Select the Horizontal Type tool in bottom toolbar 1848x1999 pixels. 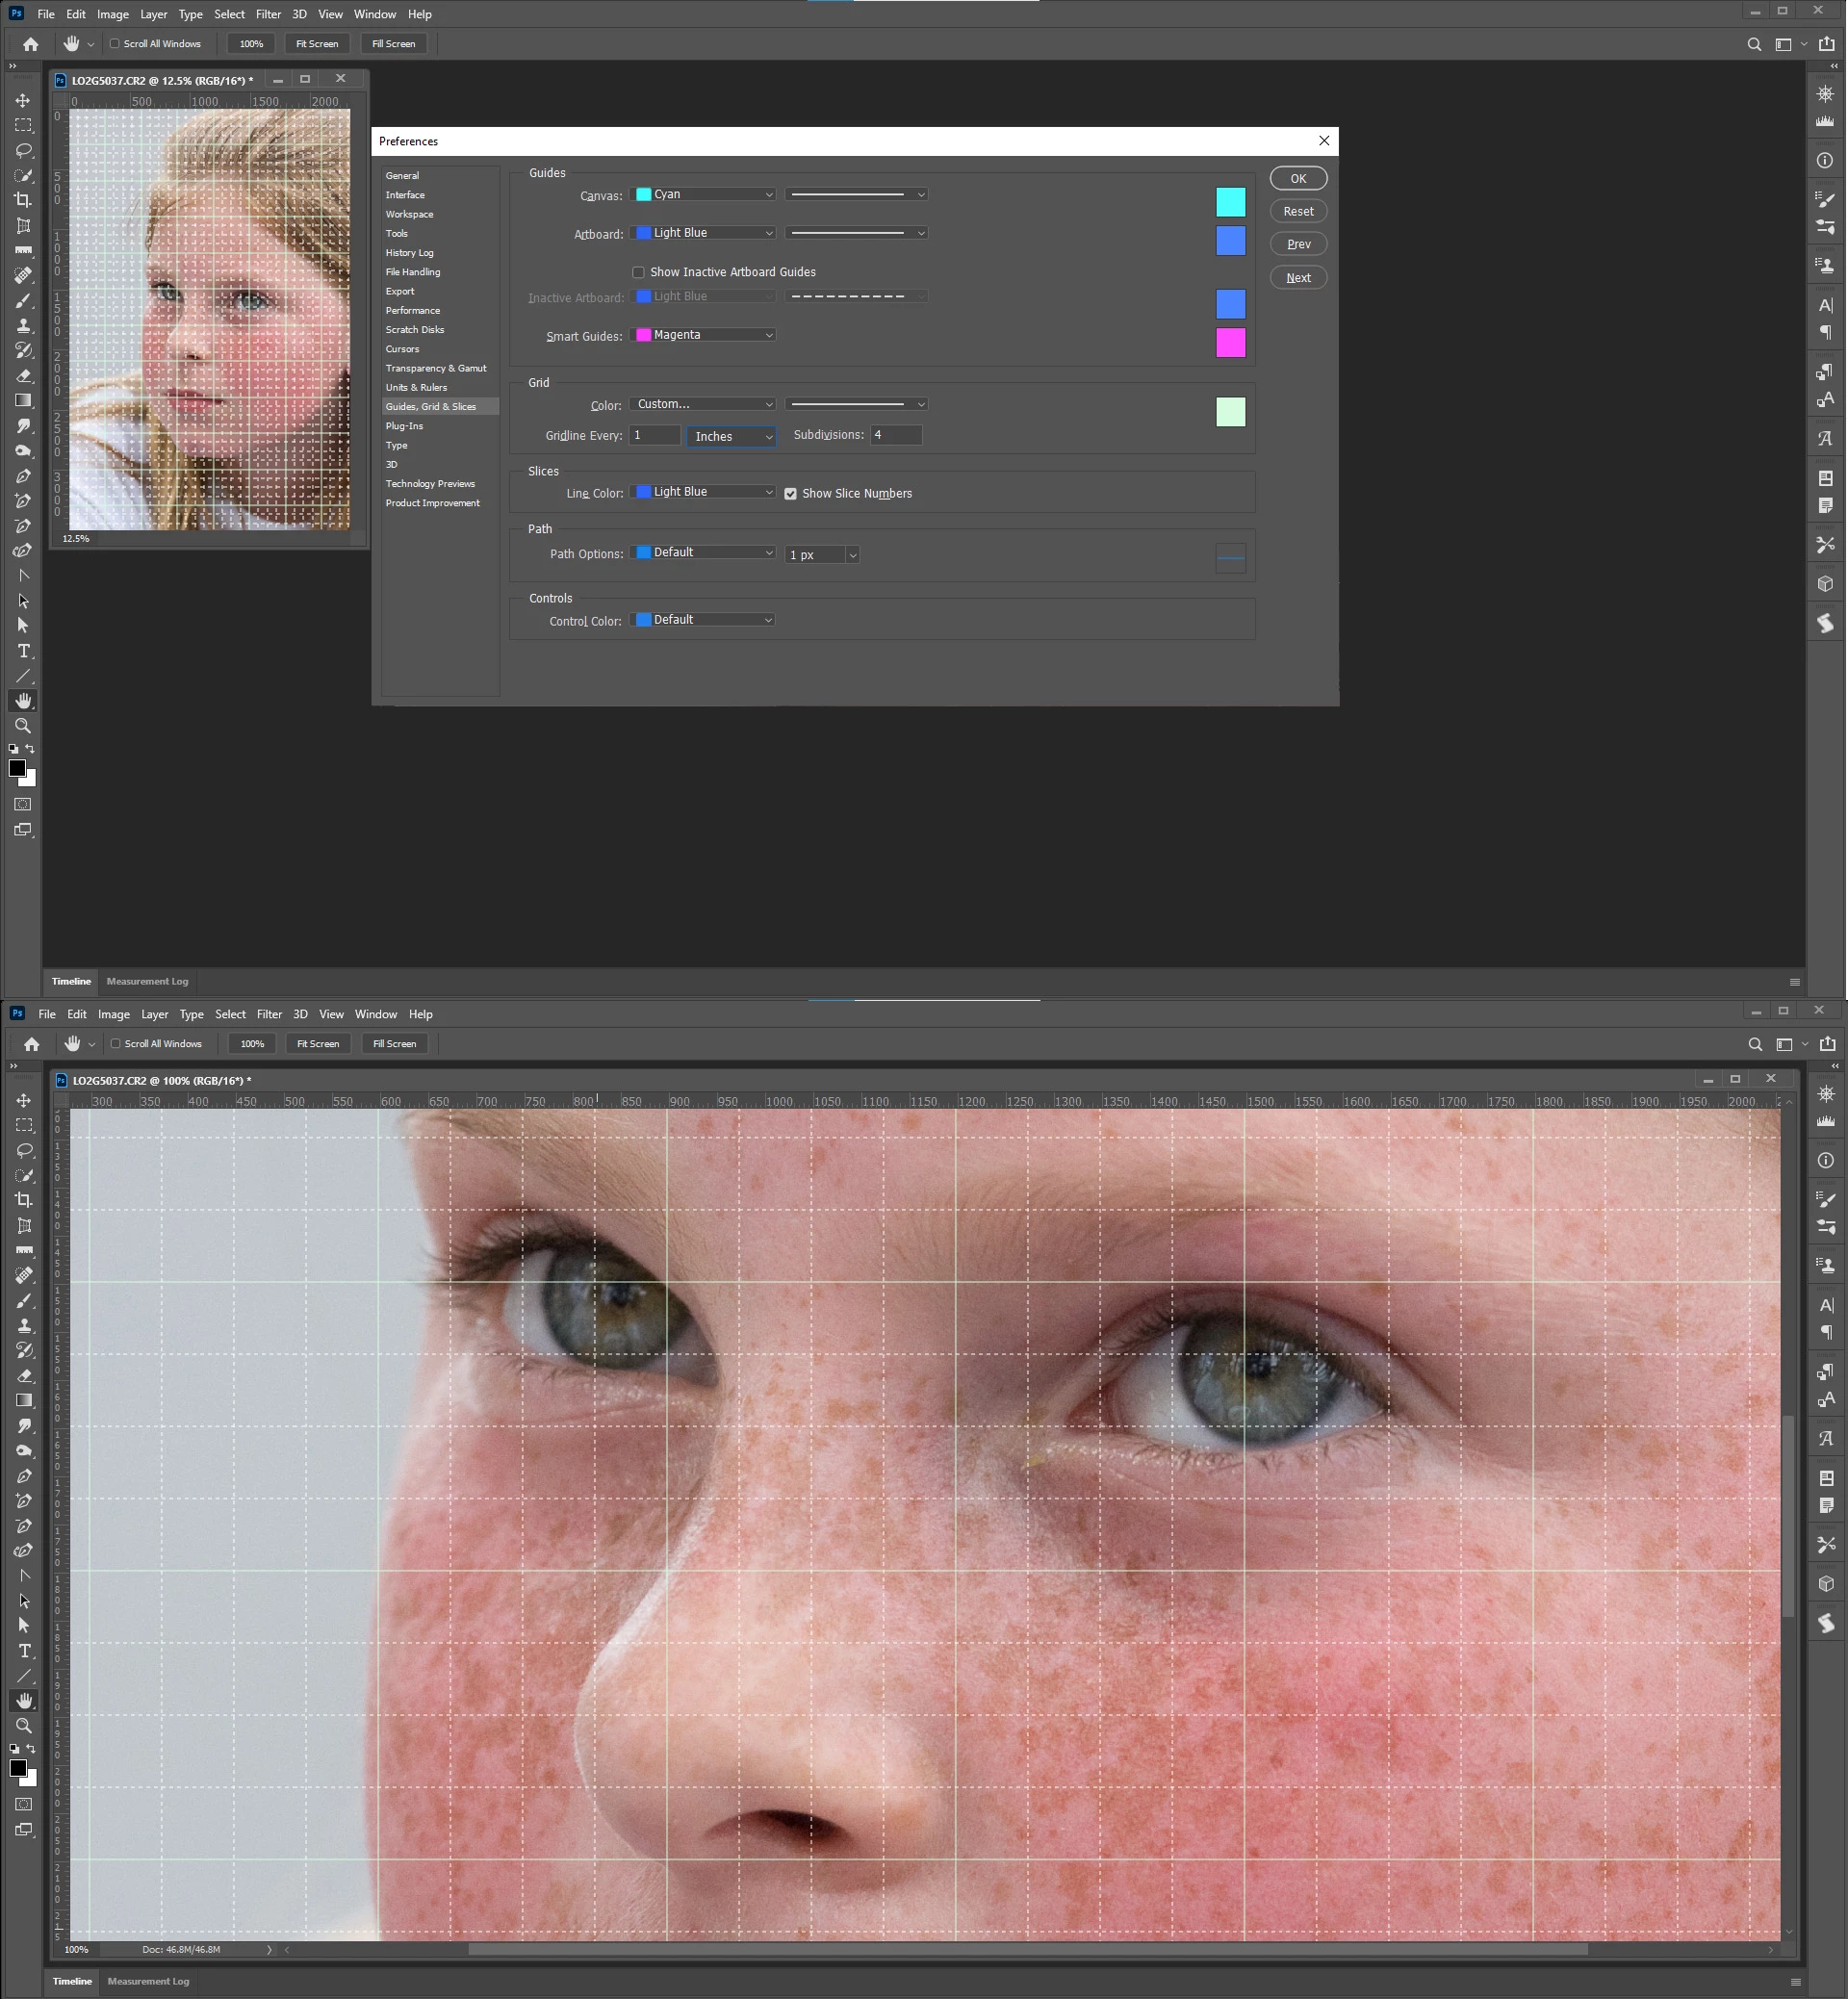coord(24,1650)
